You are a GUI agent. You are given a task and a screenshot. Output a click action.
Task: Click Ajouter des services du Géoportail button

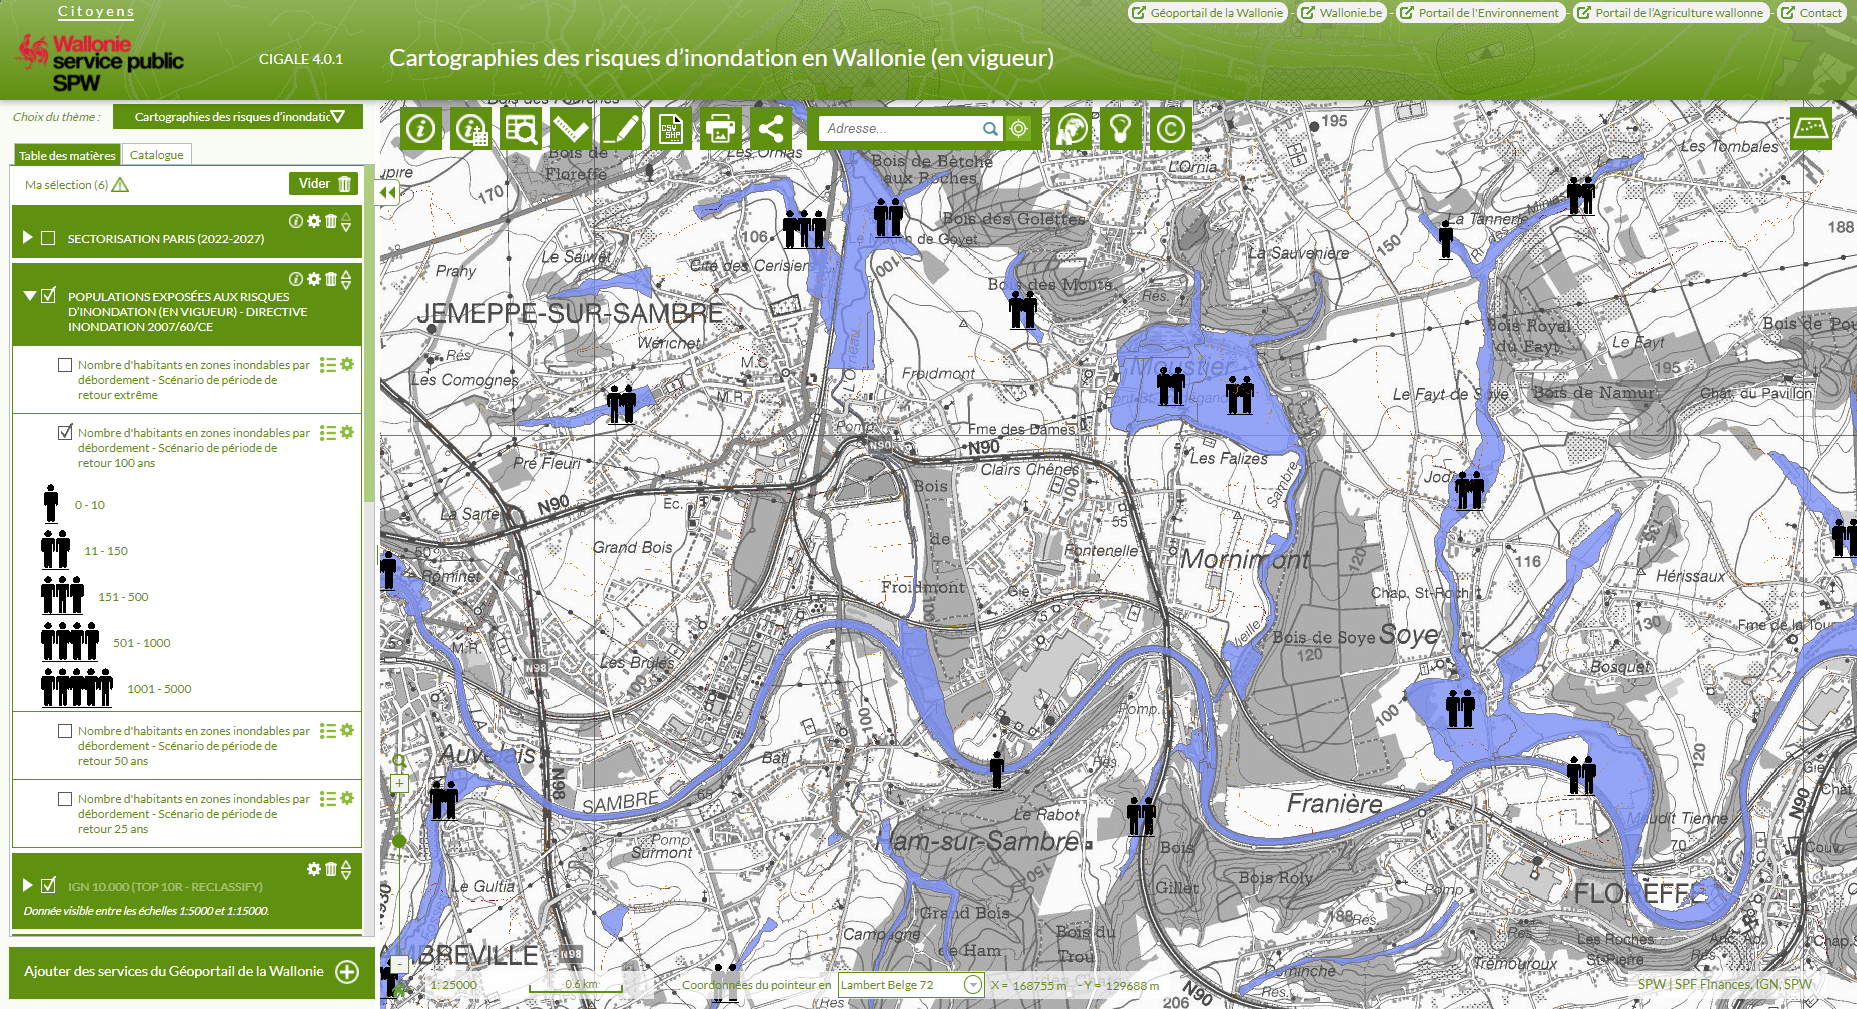click(x=192, y=972)
